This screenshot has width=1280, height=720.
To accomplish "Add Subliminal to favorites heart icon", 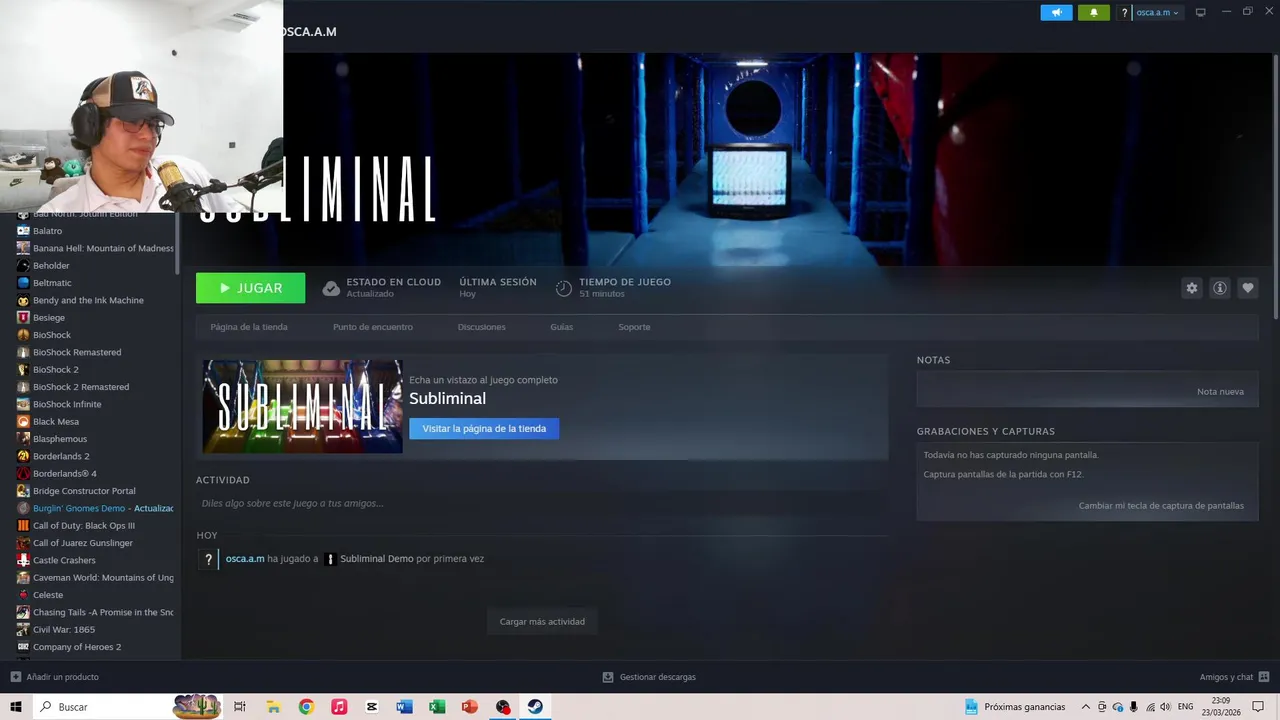I will coord(1247,288).
